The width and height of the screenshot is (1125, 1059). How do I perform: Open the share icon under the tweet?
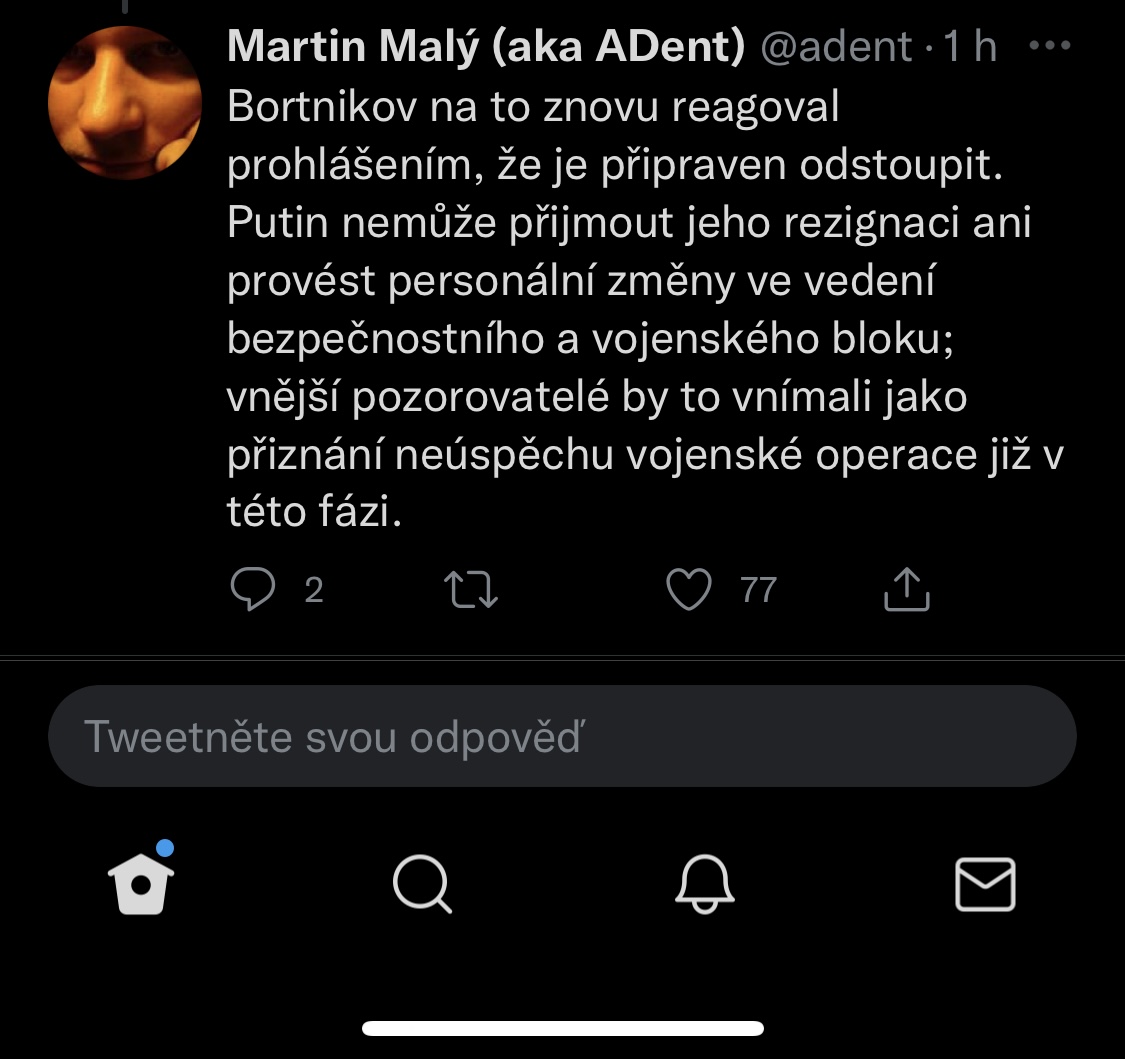[x=907, y=590]
